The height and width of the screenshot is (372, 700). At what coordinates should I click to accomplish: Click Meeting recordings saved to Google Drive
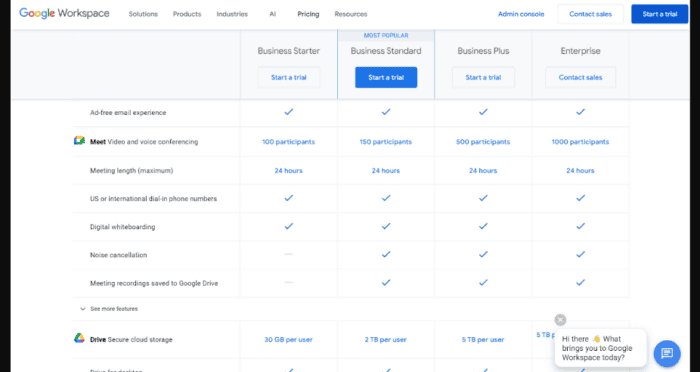(154, 283)
